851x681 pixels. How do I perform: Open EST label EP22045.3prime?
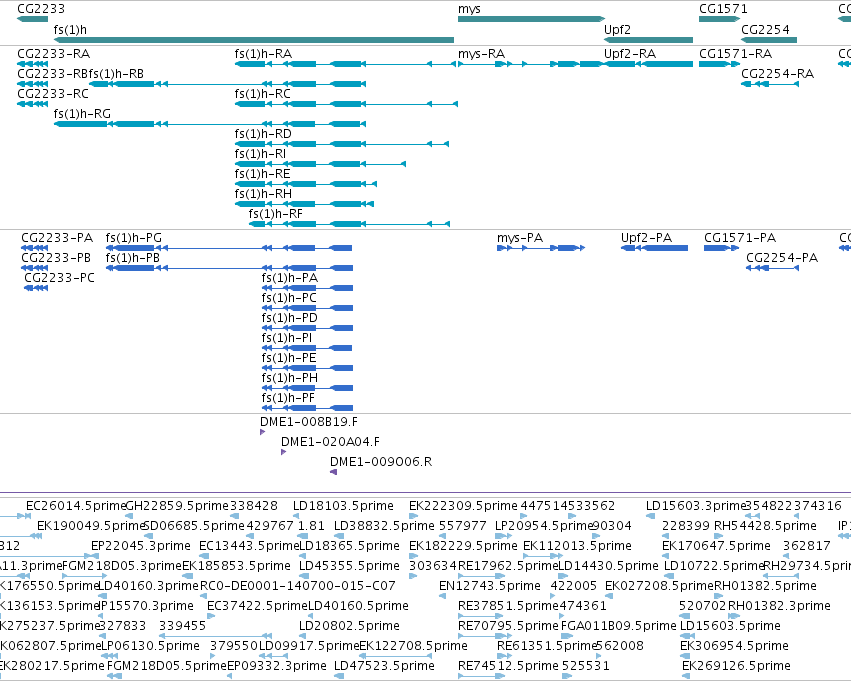141,546
